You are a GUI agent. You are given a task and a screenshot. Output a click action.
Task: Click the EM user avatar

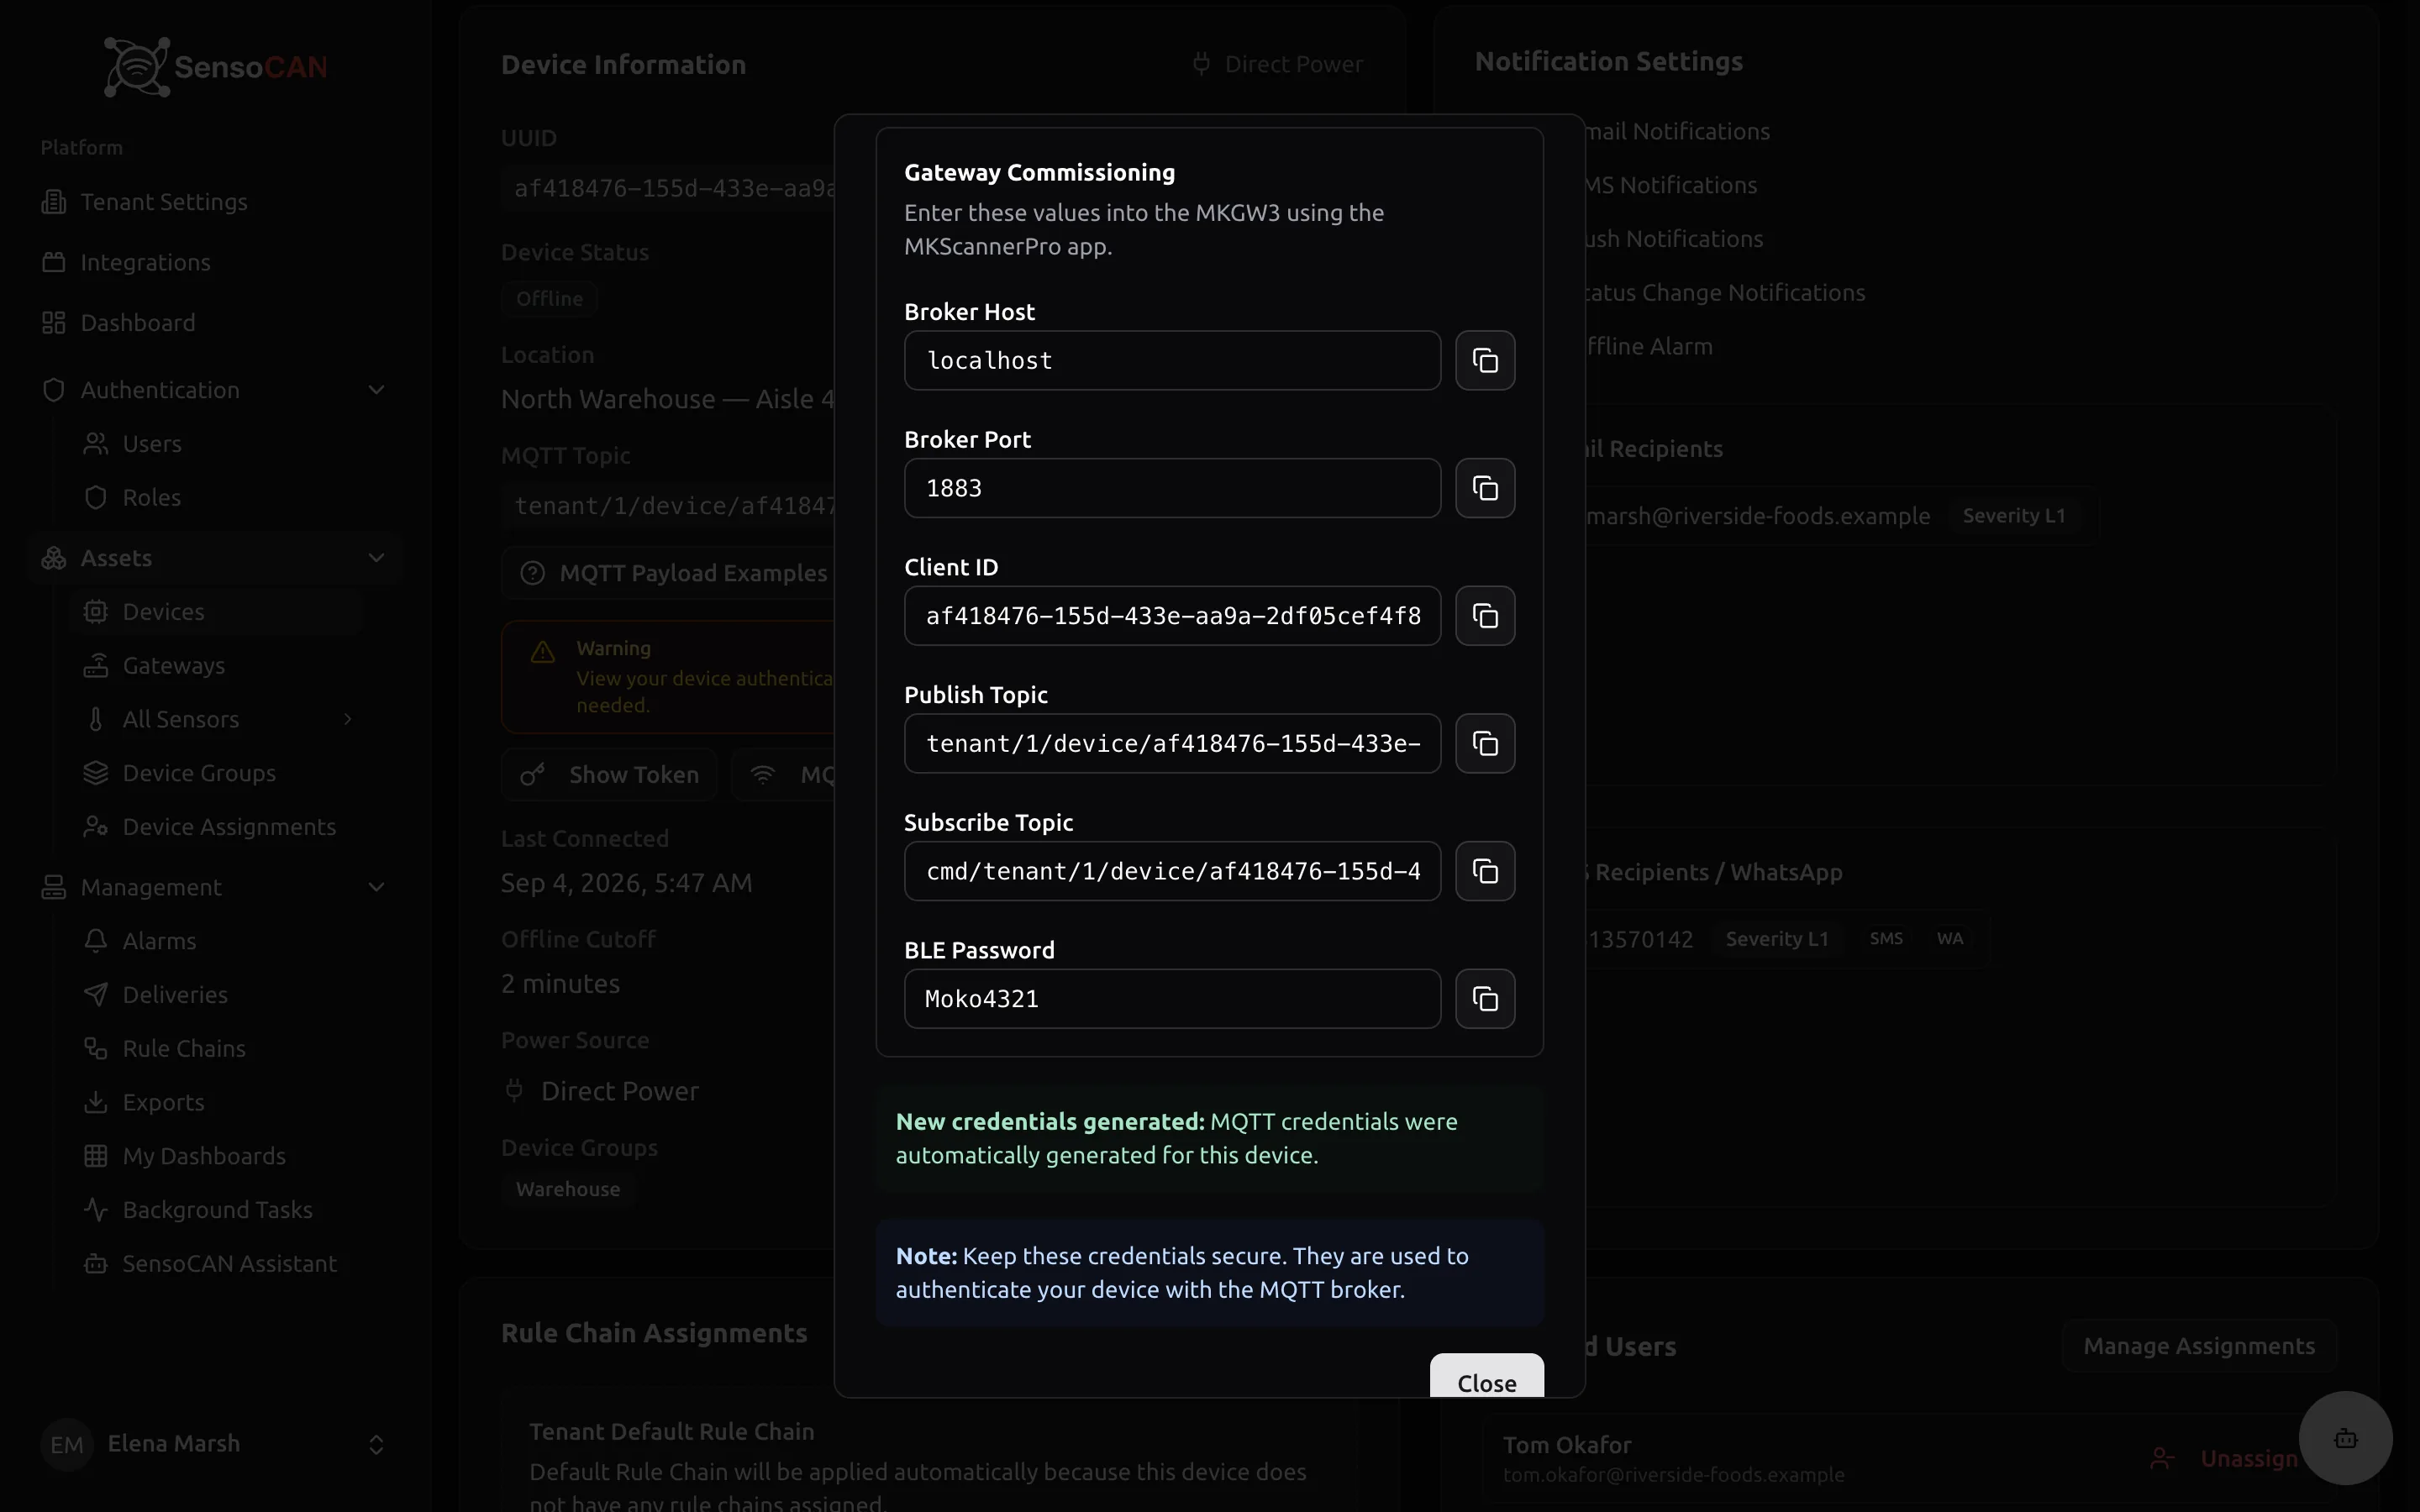pyautogui.click(x=67, y=1445)
